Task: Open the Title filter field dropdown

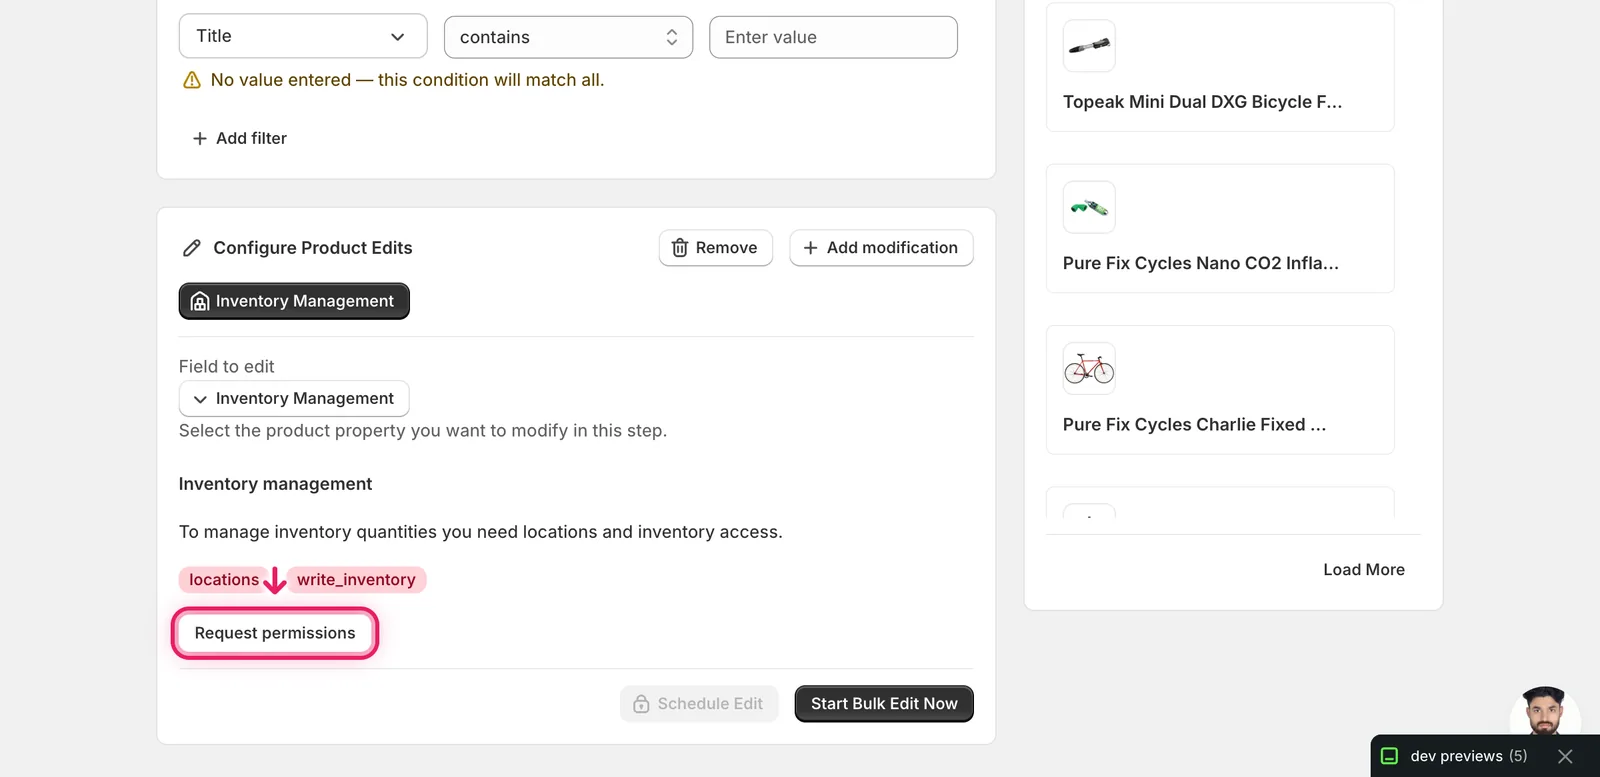Action: click(x=303, y=36)
